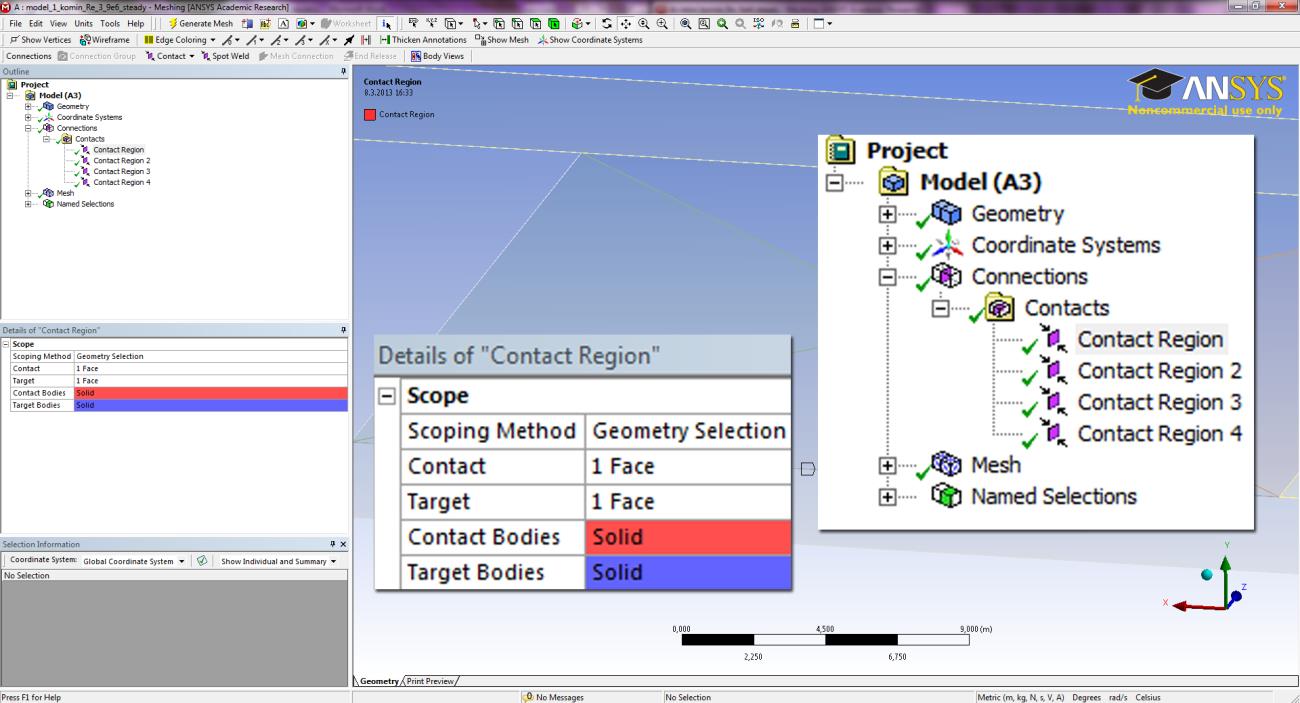
Task: Collapse the Connections node in Outline
Action: click(29, 128)
